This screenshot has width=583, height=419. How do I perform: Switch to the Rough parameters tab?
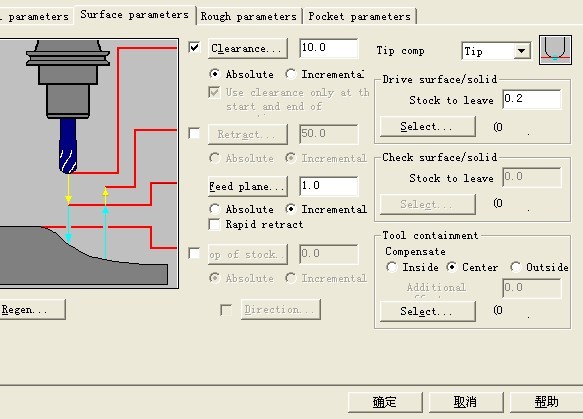(249, 16)
